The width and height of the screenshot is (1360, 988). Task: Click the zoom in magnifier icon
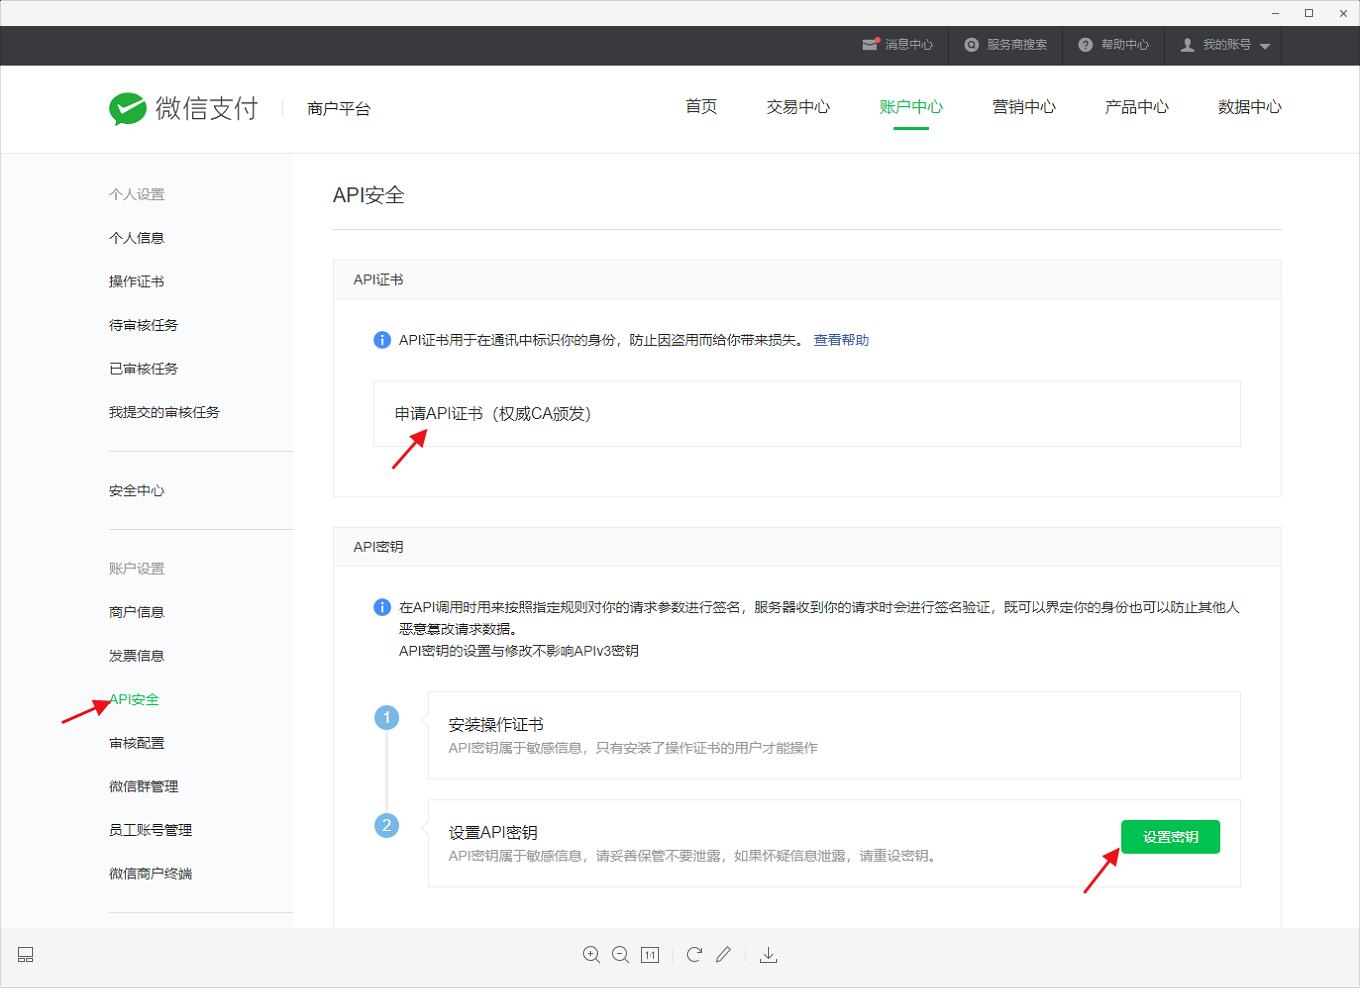591,955
